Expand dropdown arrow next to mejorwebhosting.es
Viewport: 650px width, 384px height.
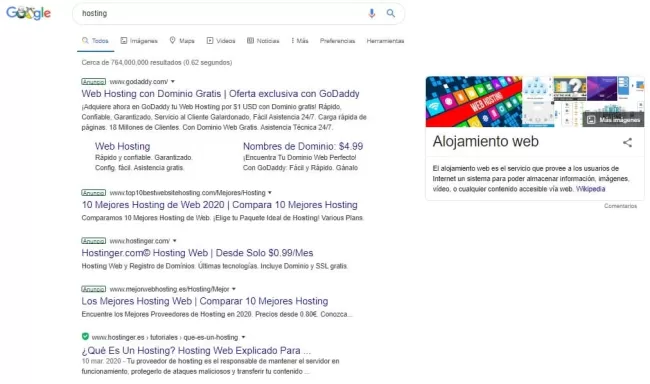click(x=234, y=289)
